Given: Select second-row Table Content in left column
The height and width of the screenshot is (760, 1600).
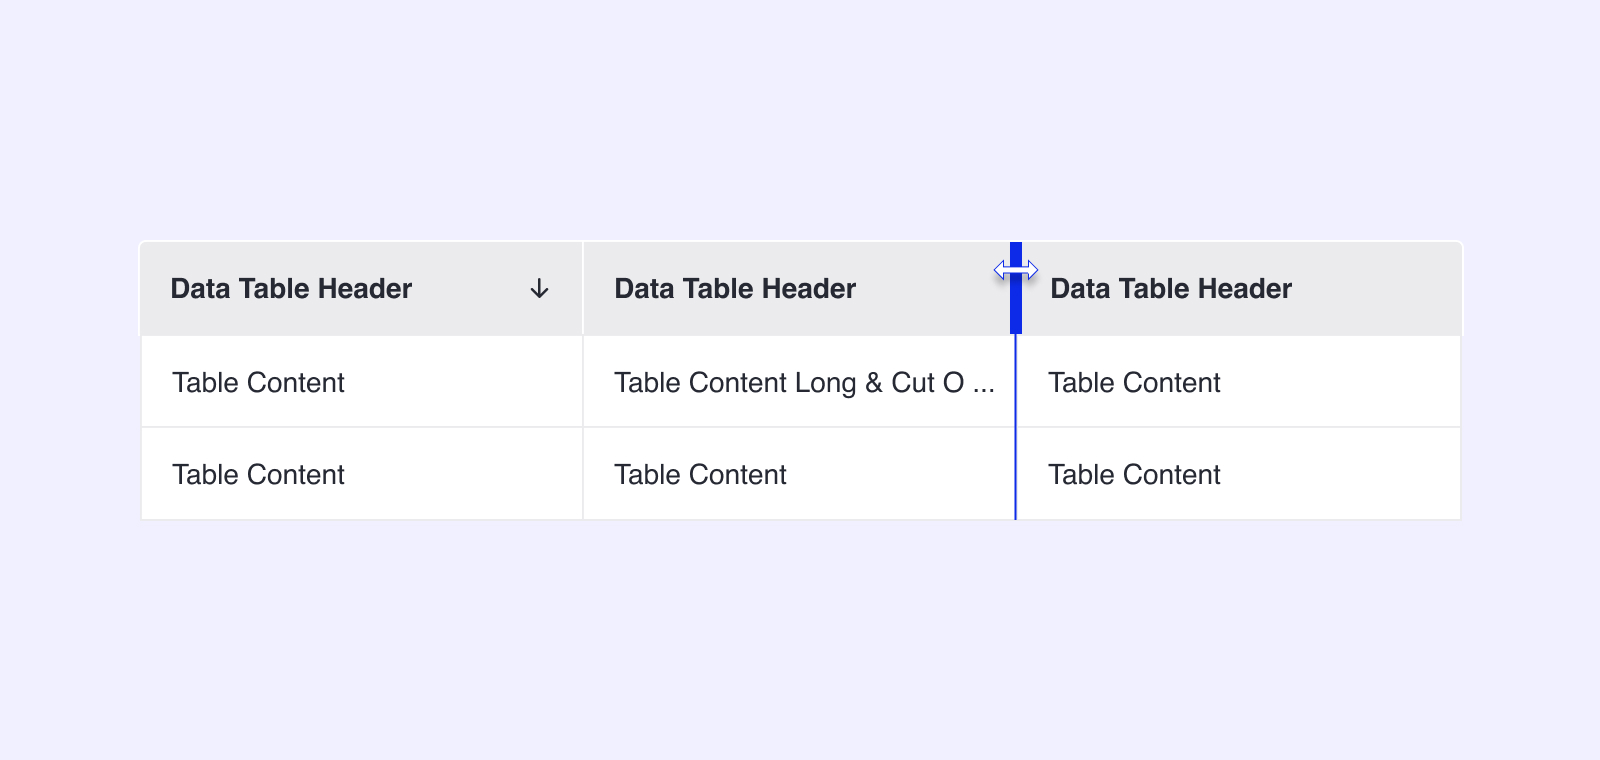Looking at the screenshot, I should (x=258, y=475).
